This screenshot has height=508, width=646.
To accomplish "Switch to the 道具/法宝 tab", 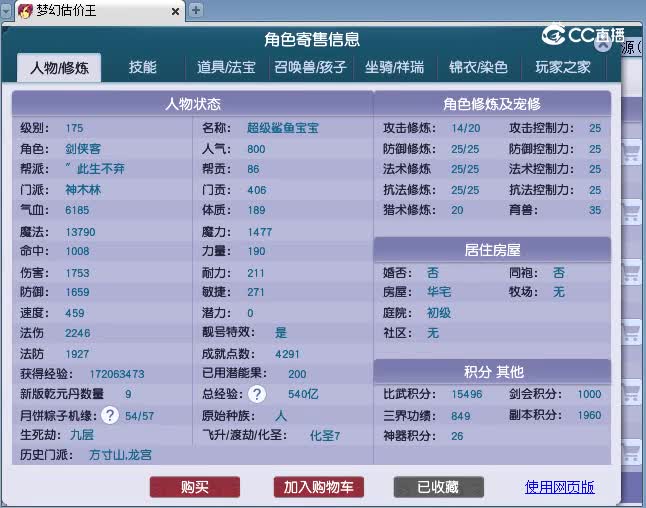I will [x=226, y=67].
